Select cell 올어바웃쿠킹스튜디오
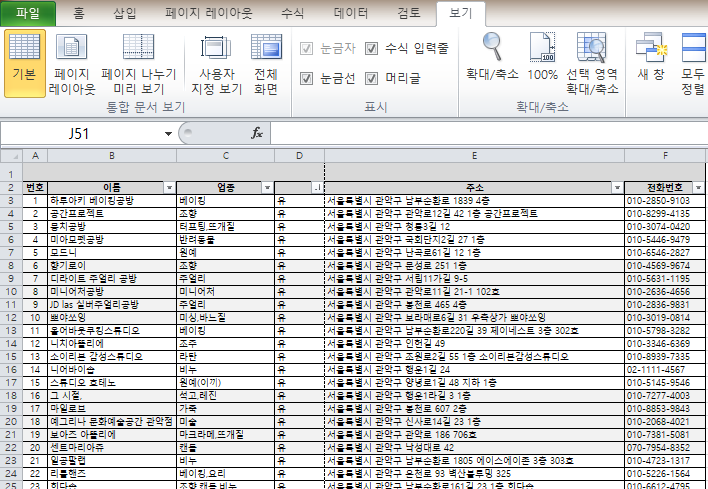Image resolution: width=708 pixels, height=489 pixels. pos(112,331)
